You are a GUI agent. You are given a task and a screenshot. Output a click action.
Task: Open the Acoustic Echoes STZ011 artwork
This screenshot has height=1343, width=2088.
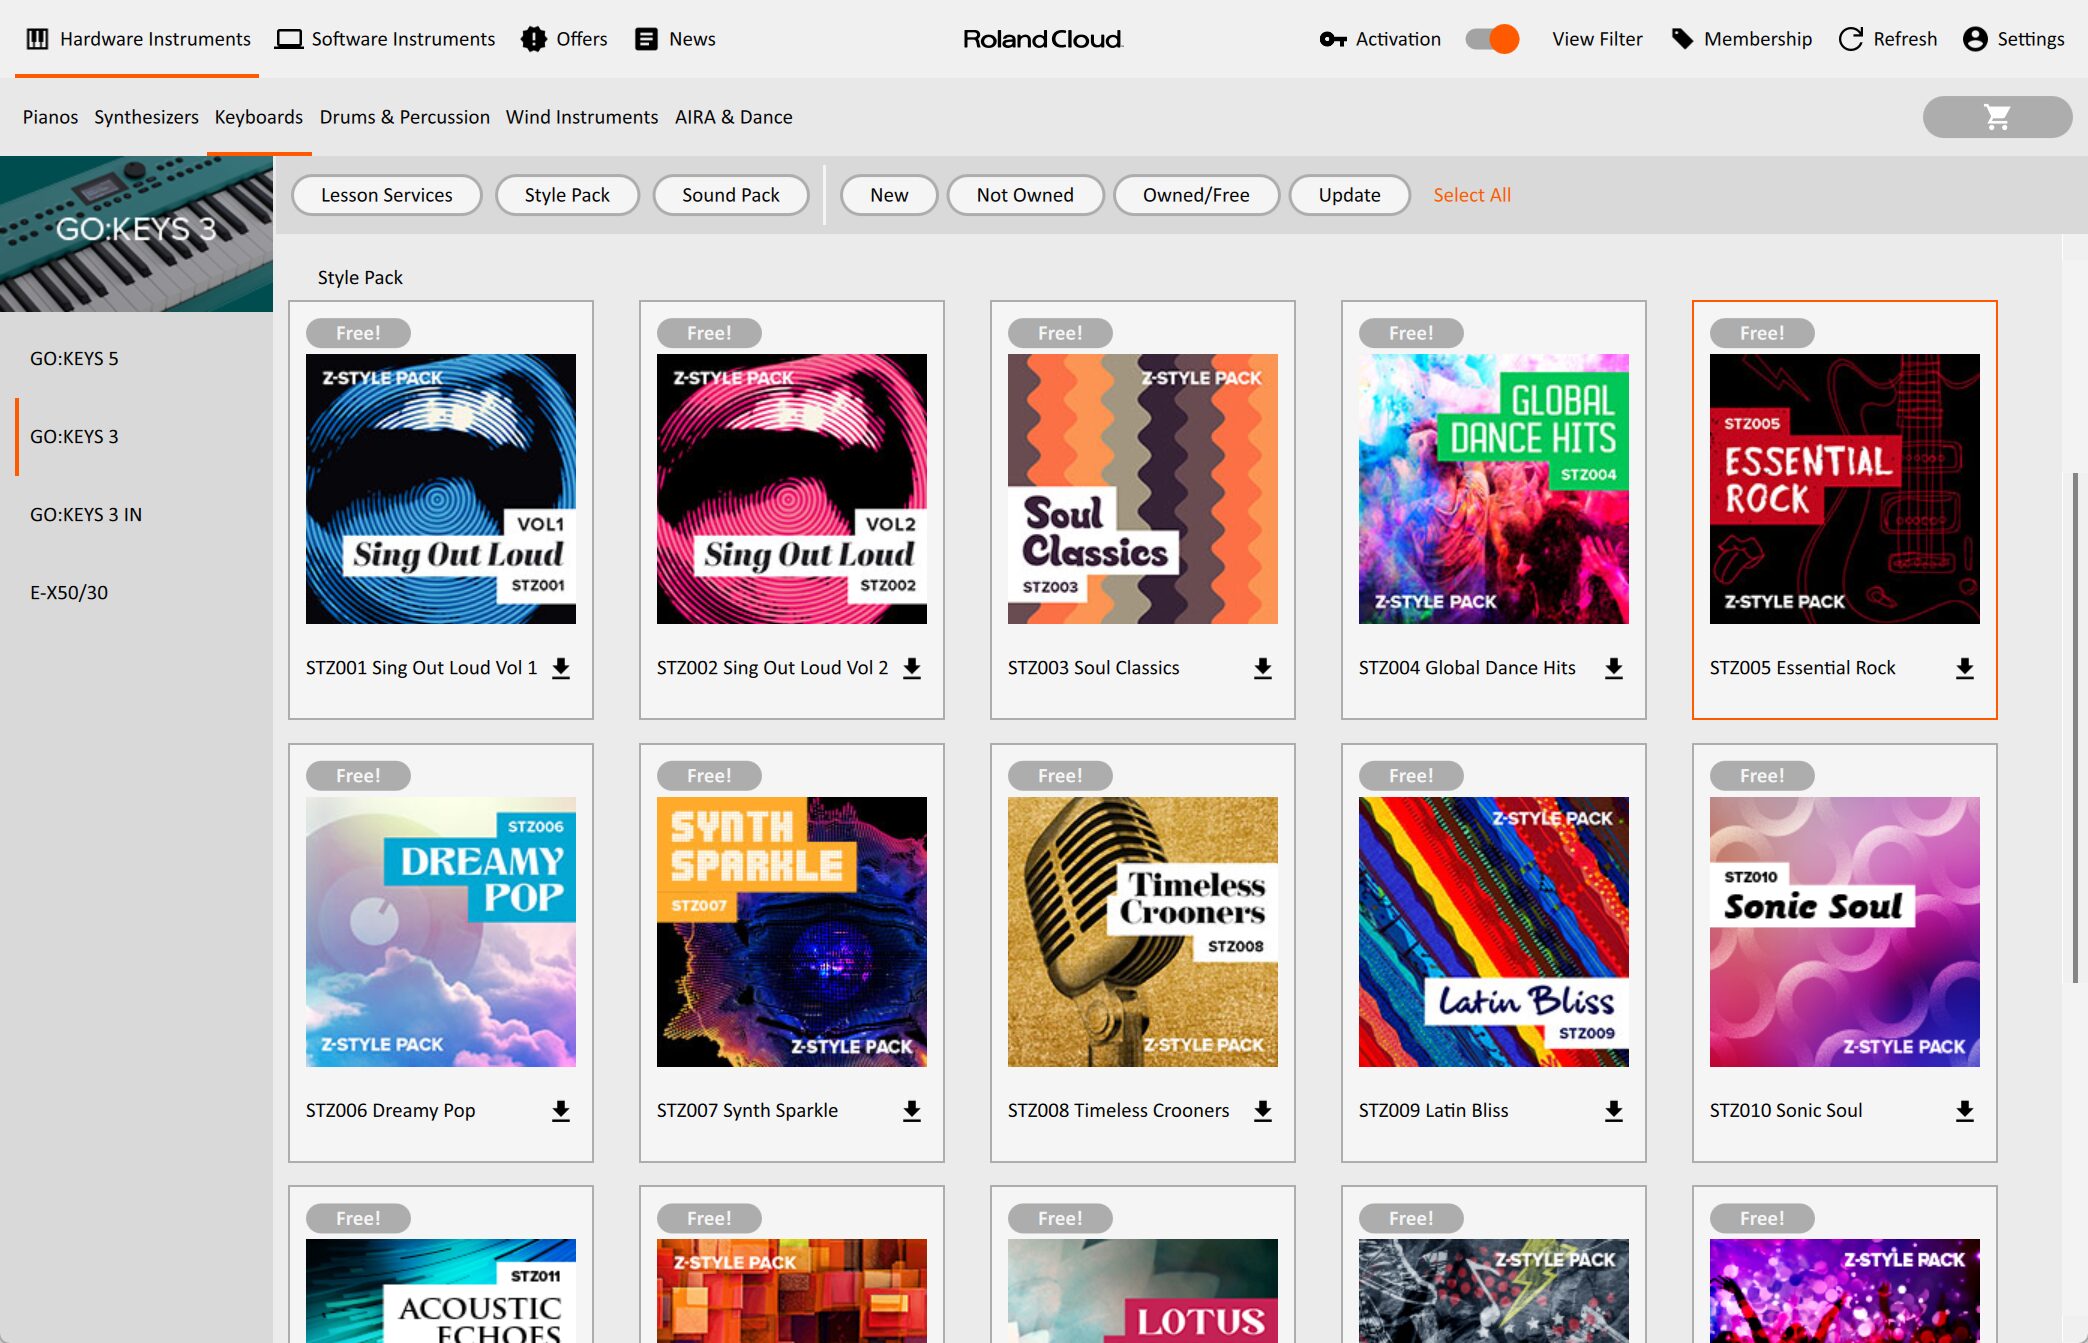click(441, 1291)
